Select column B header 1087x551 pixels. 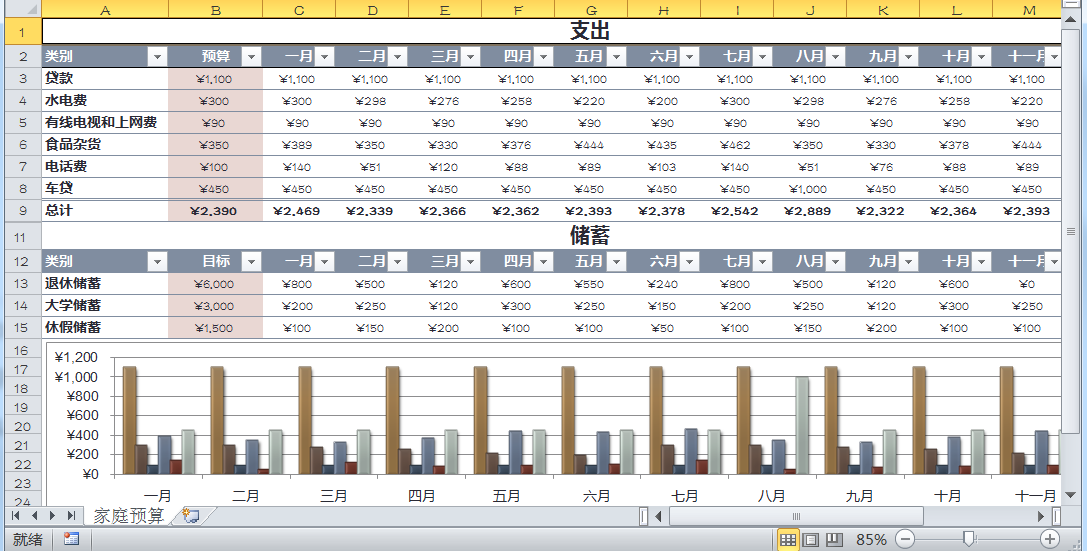pyautogui.click(x=216, y=10)
